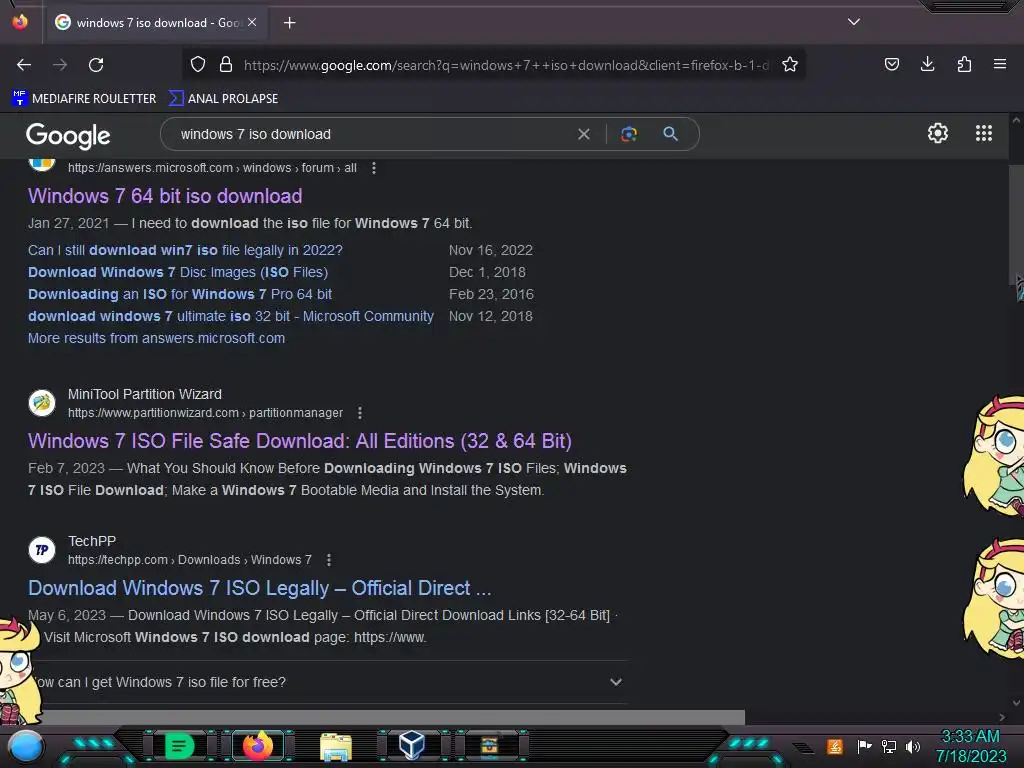1024x768 pixels.
Task: Open MEDIAFIRE ROULETTER bookmark
Action: 84,99
